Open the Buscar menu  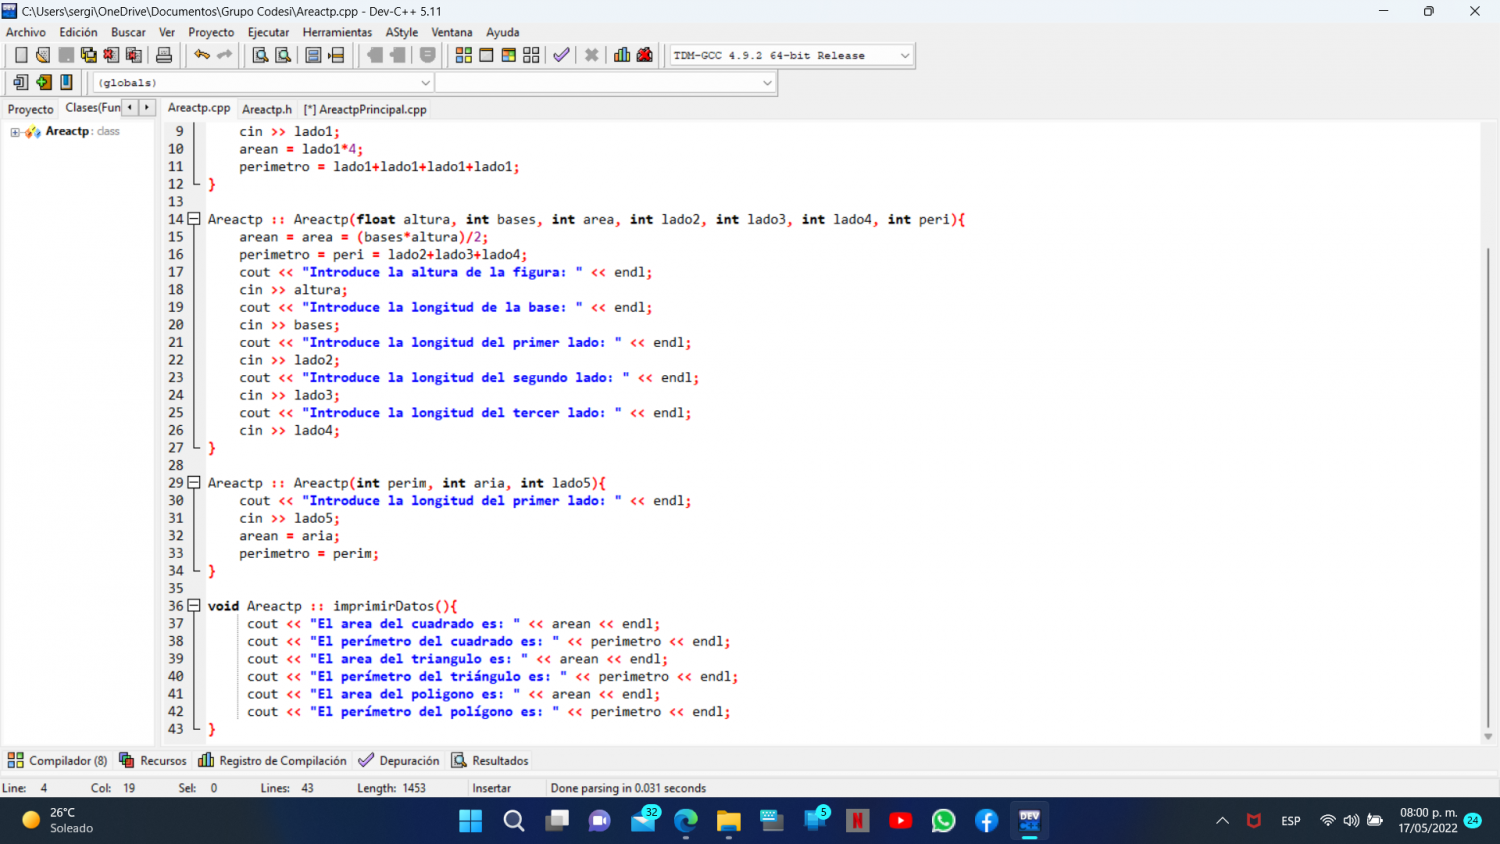coord(128,32)
